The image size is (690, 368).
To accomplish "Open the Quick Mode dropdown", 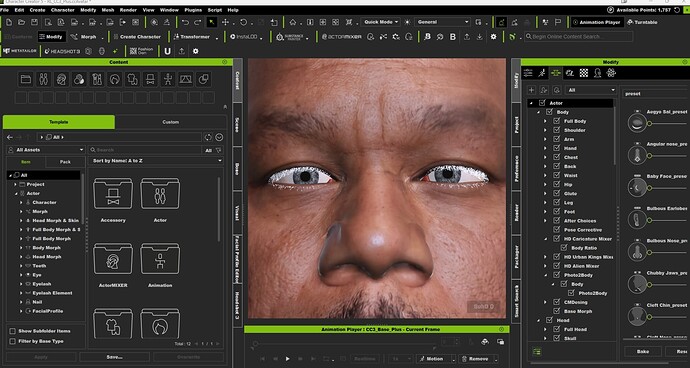I will [381, 22].
